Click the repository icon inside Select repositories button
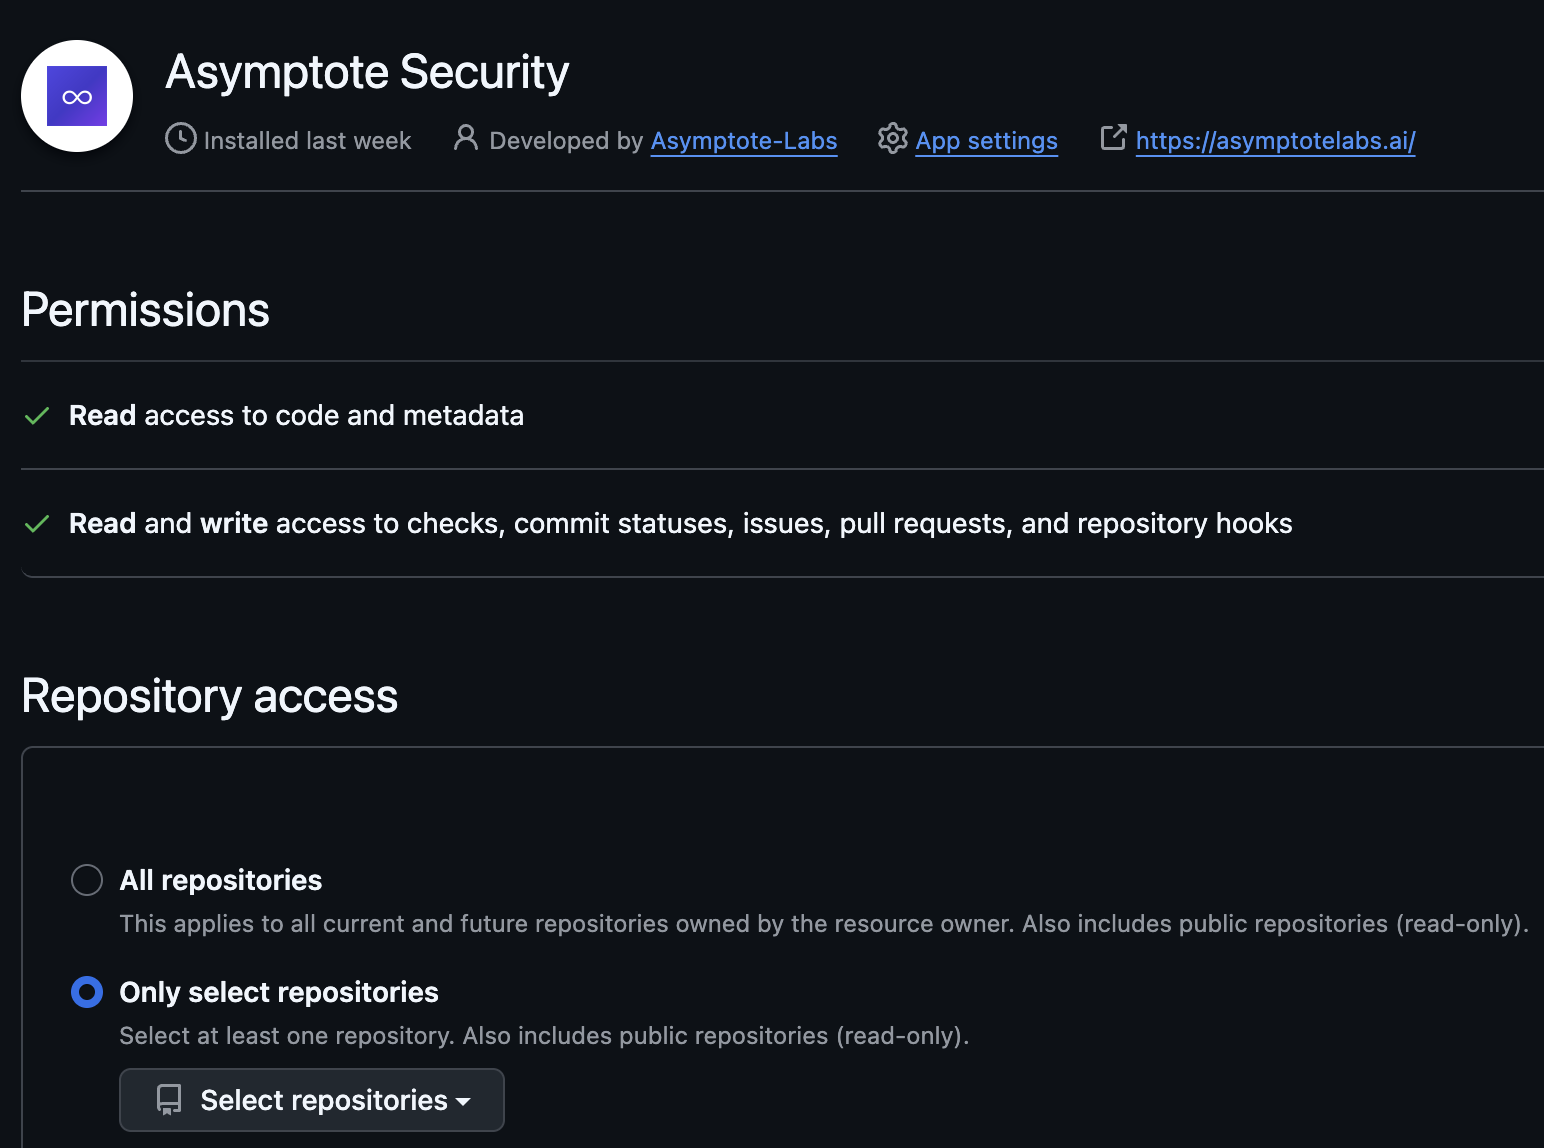The width and height of the screenshot is (1544, 1148). click(x=169, y=1100)
